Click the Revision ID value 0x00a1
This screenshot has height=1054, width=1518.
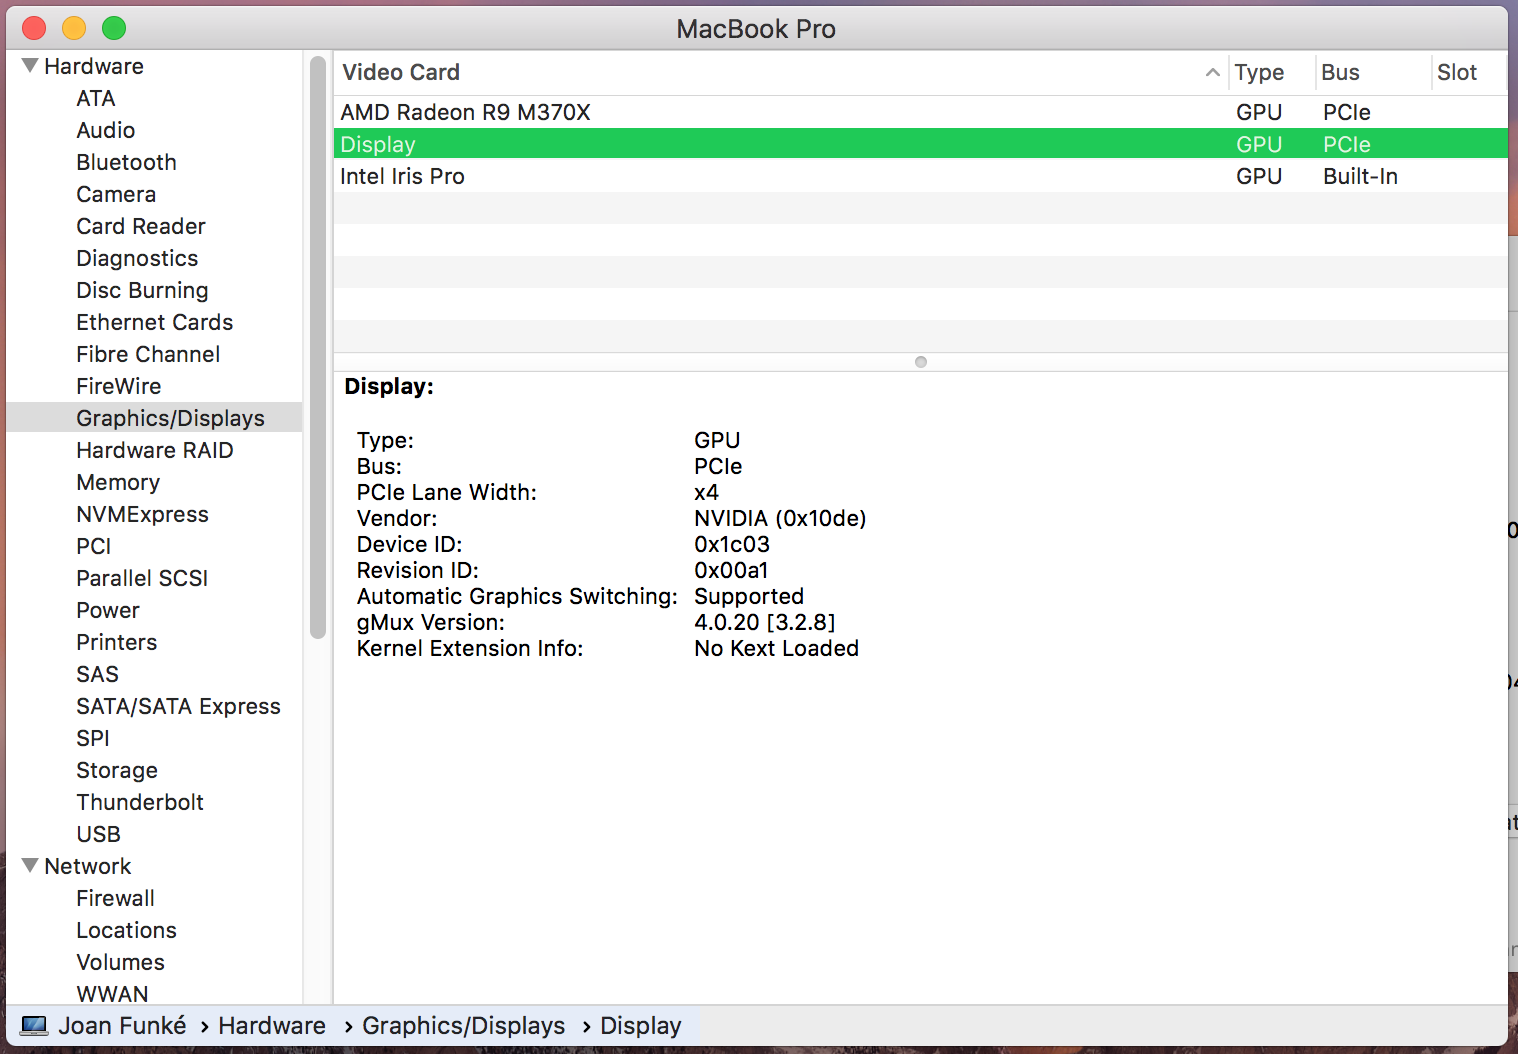[731, 570]
